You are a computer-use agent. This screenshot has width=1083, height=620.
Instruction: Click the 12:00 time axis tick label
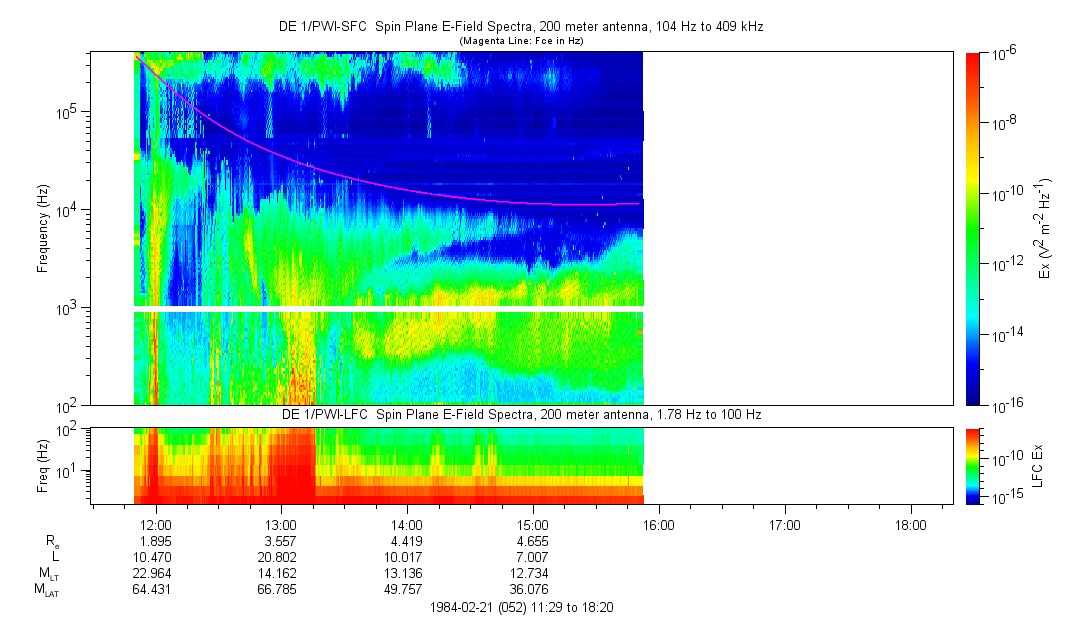click(156, 524)
